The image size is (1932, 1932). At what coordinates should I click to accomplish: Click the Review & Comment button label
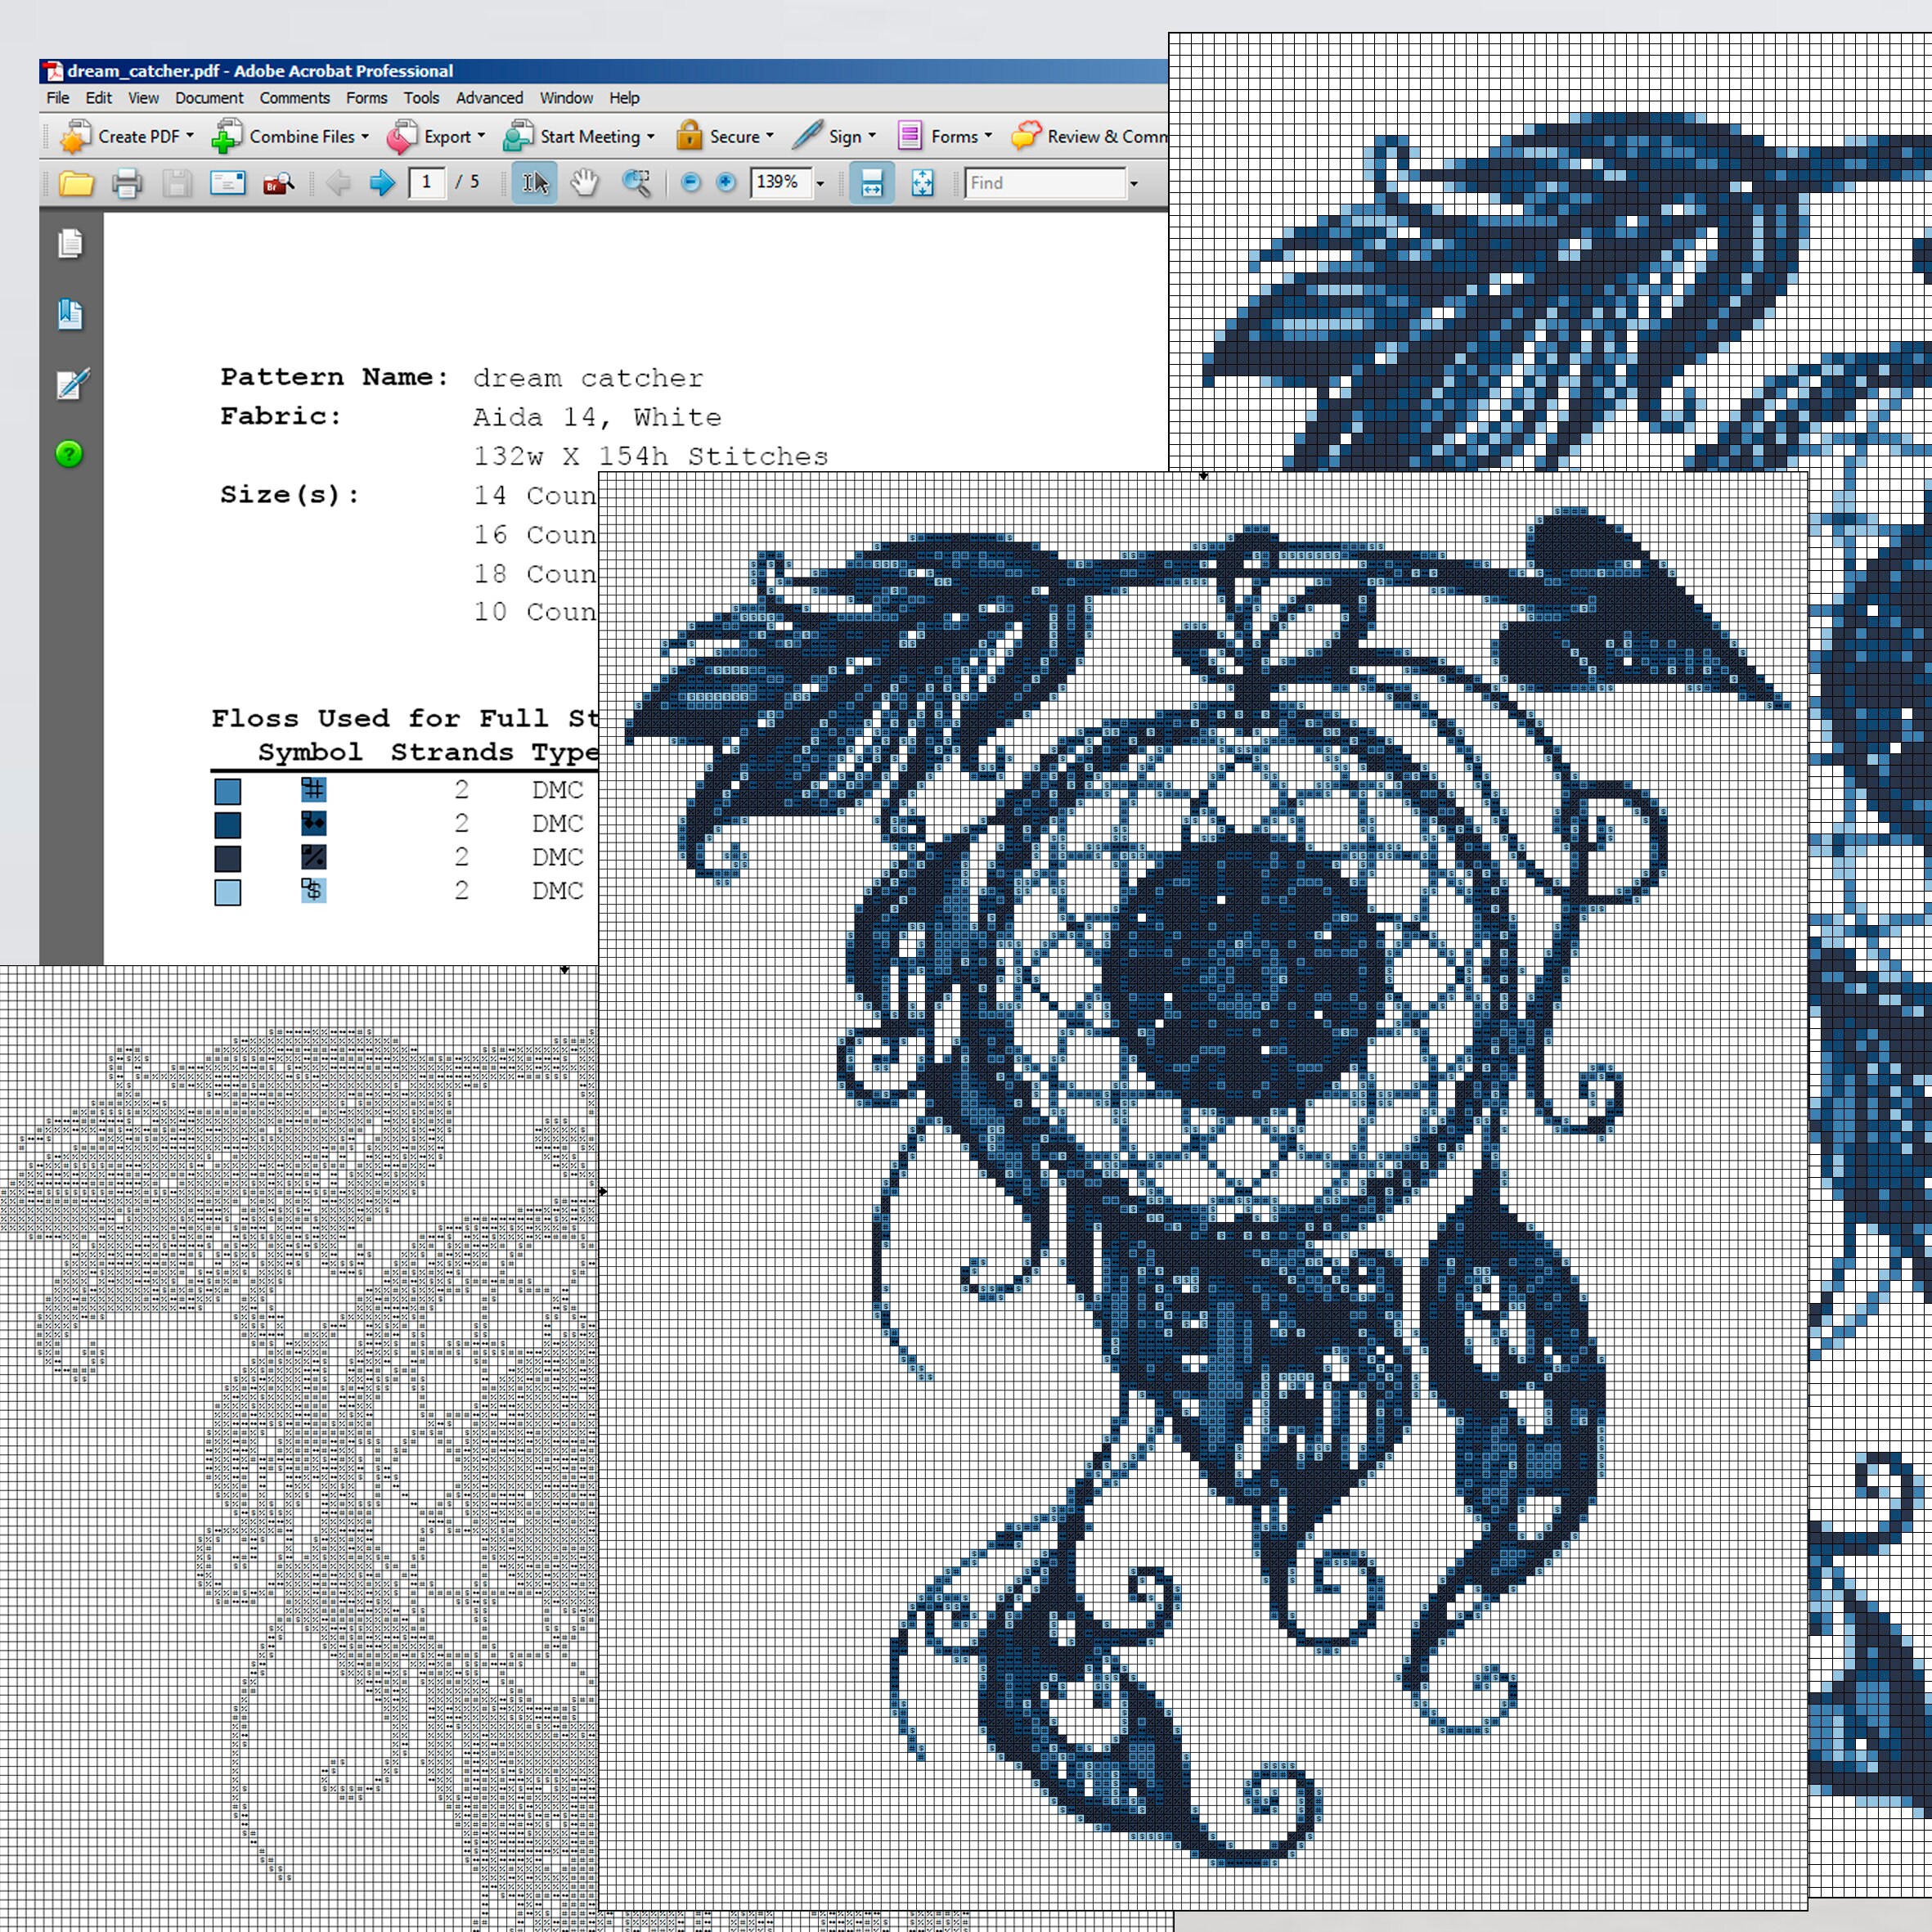point(1107,137)
